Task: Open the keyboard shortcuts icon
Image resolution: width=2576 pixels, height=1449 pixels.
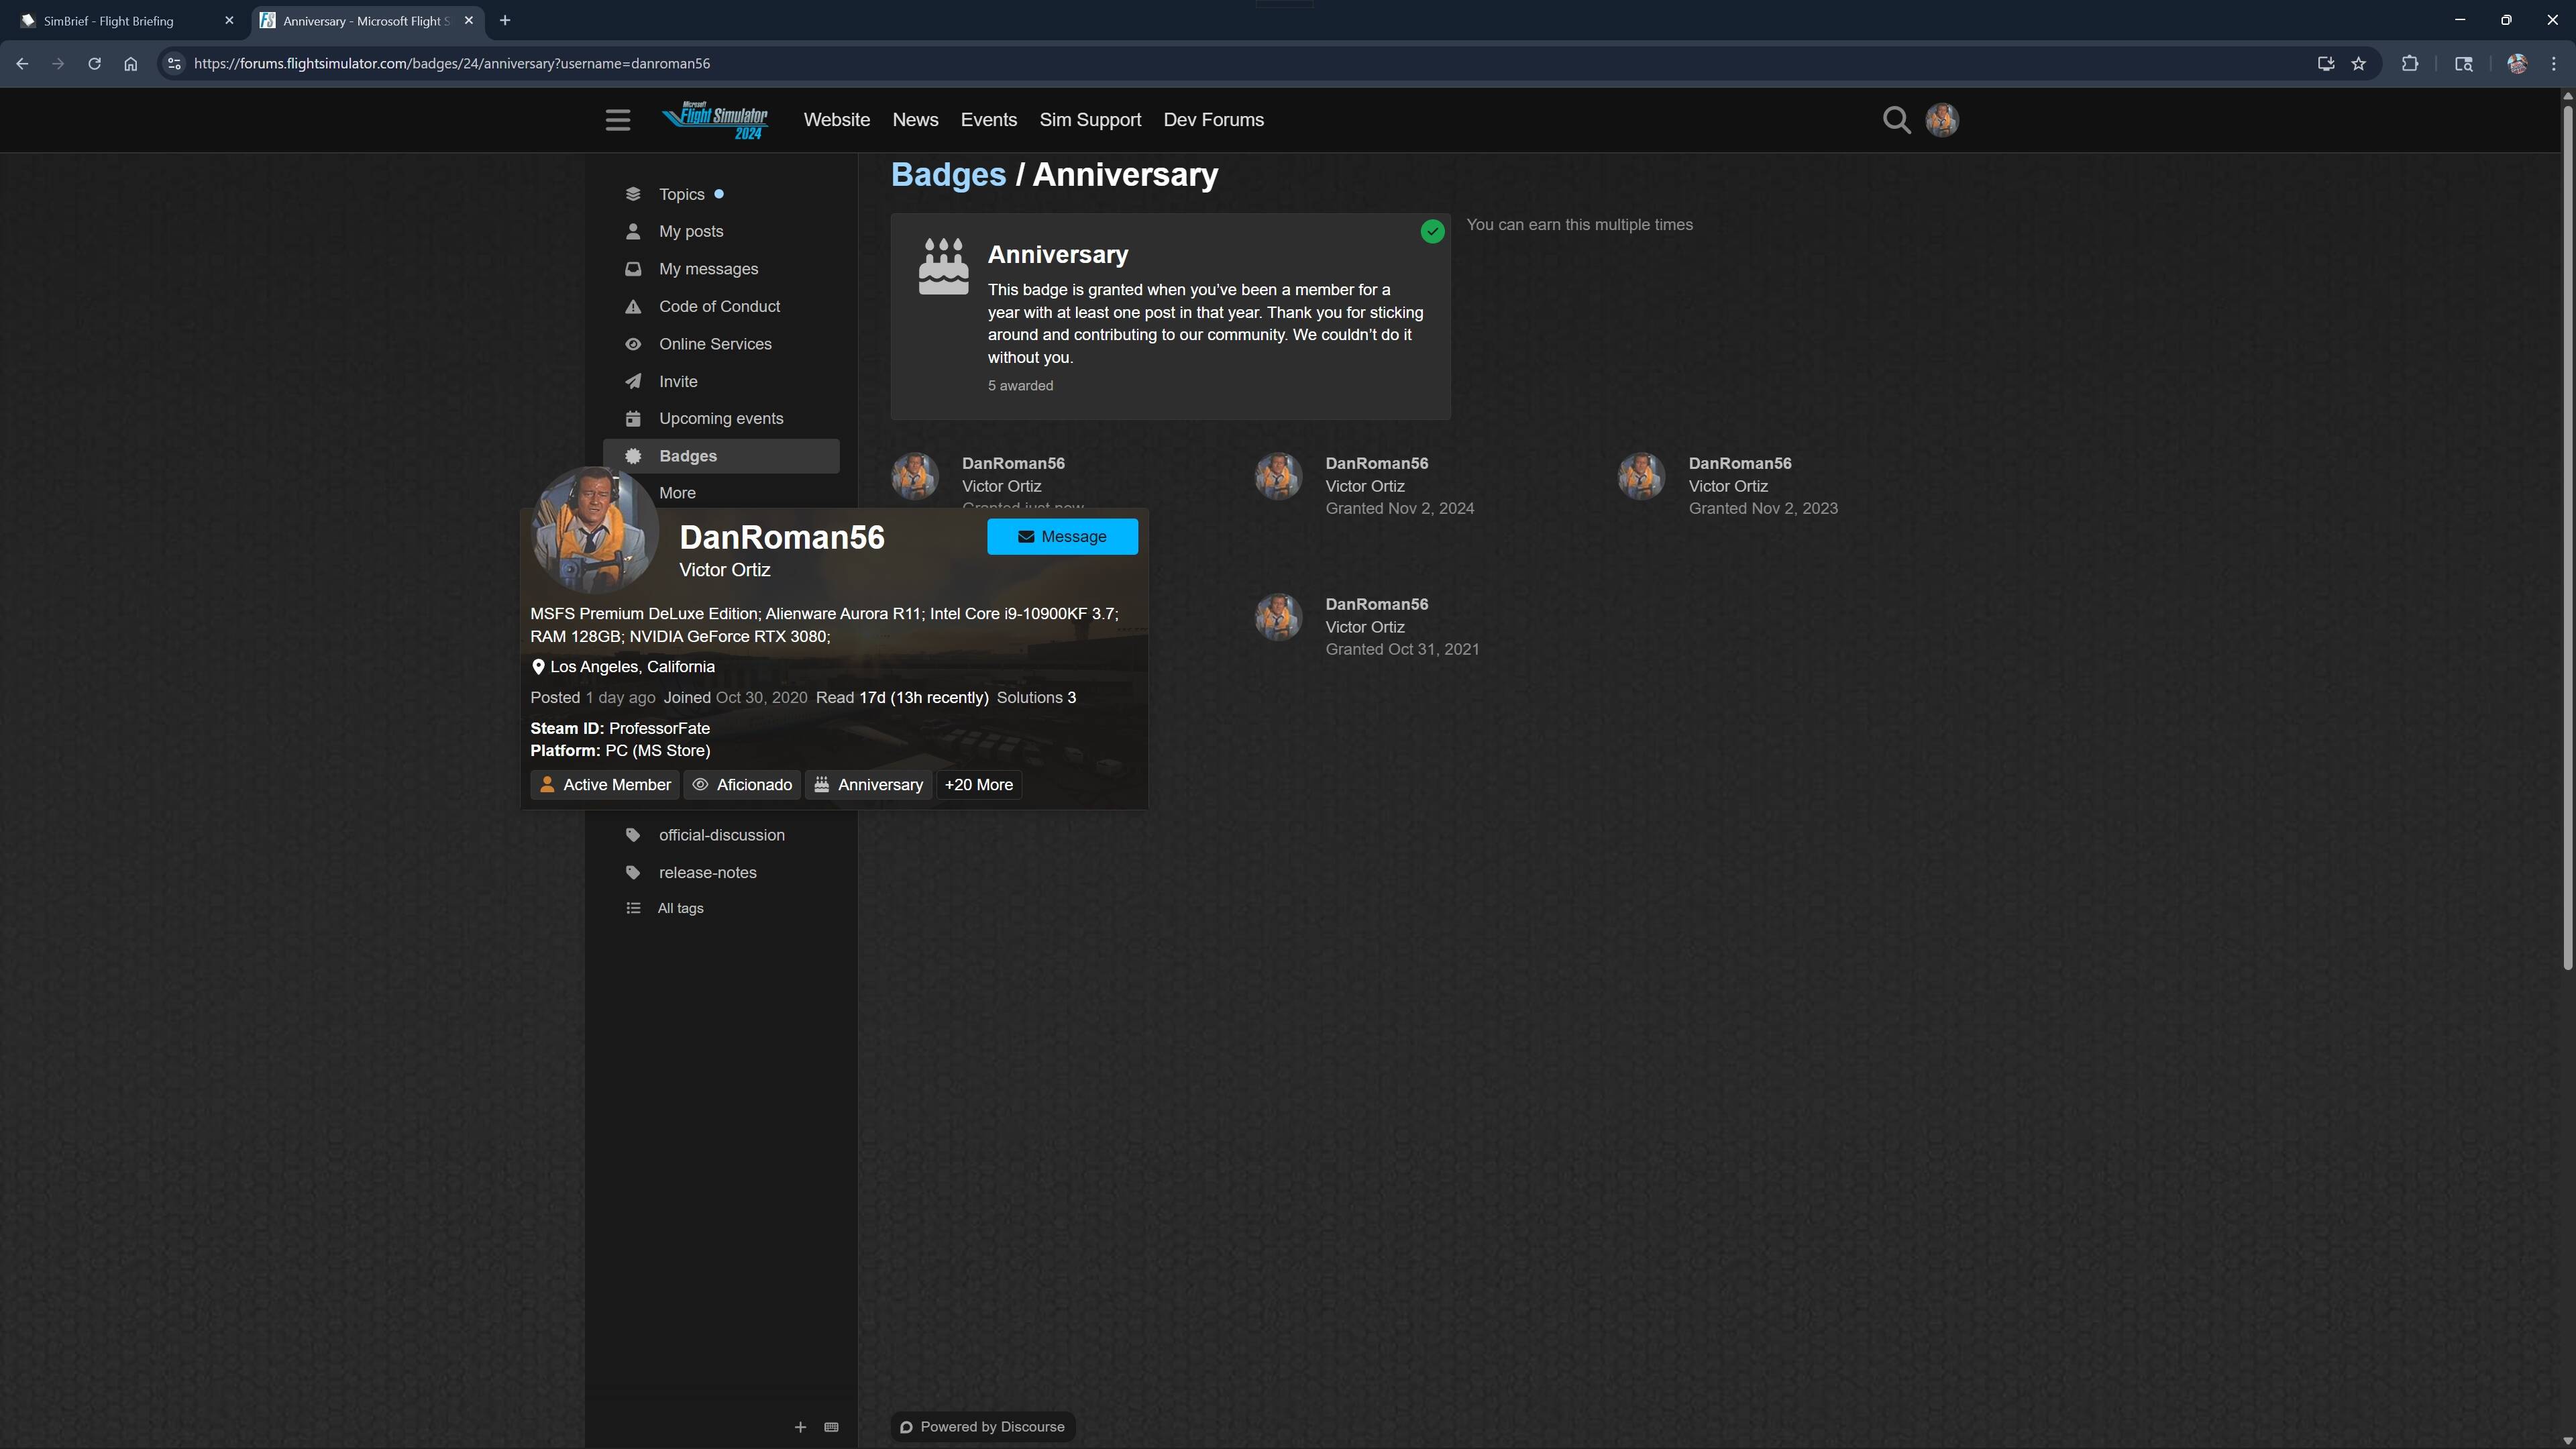Action: [831, 1427]
